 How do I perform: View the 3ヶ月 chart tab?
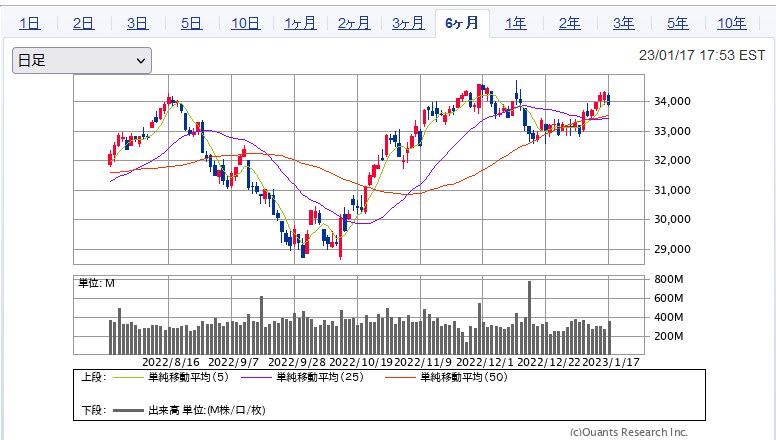(408, 23)
